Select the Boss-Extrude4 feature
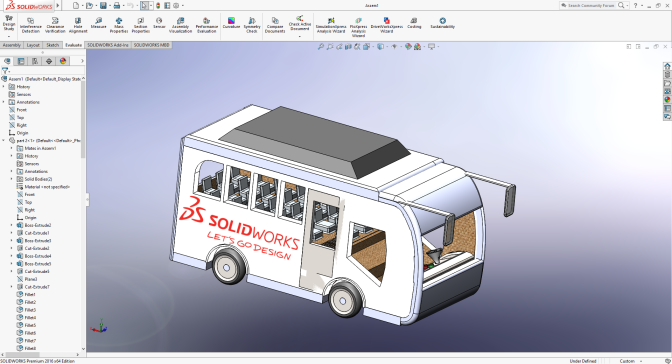The height and width of the screenshot is (364, 672). click(34, 256)
